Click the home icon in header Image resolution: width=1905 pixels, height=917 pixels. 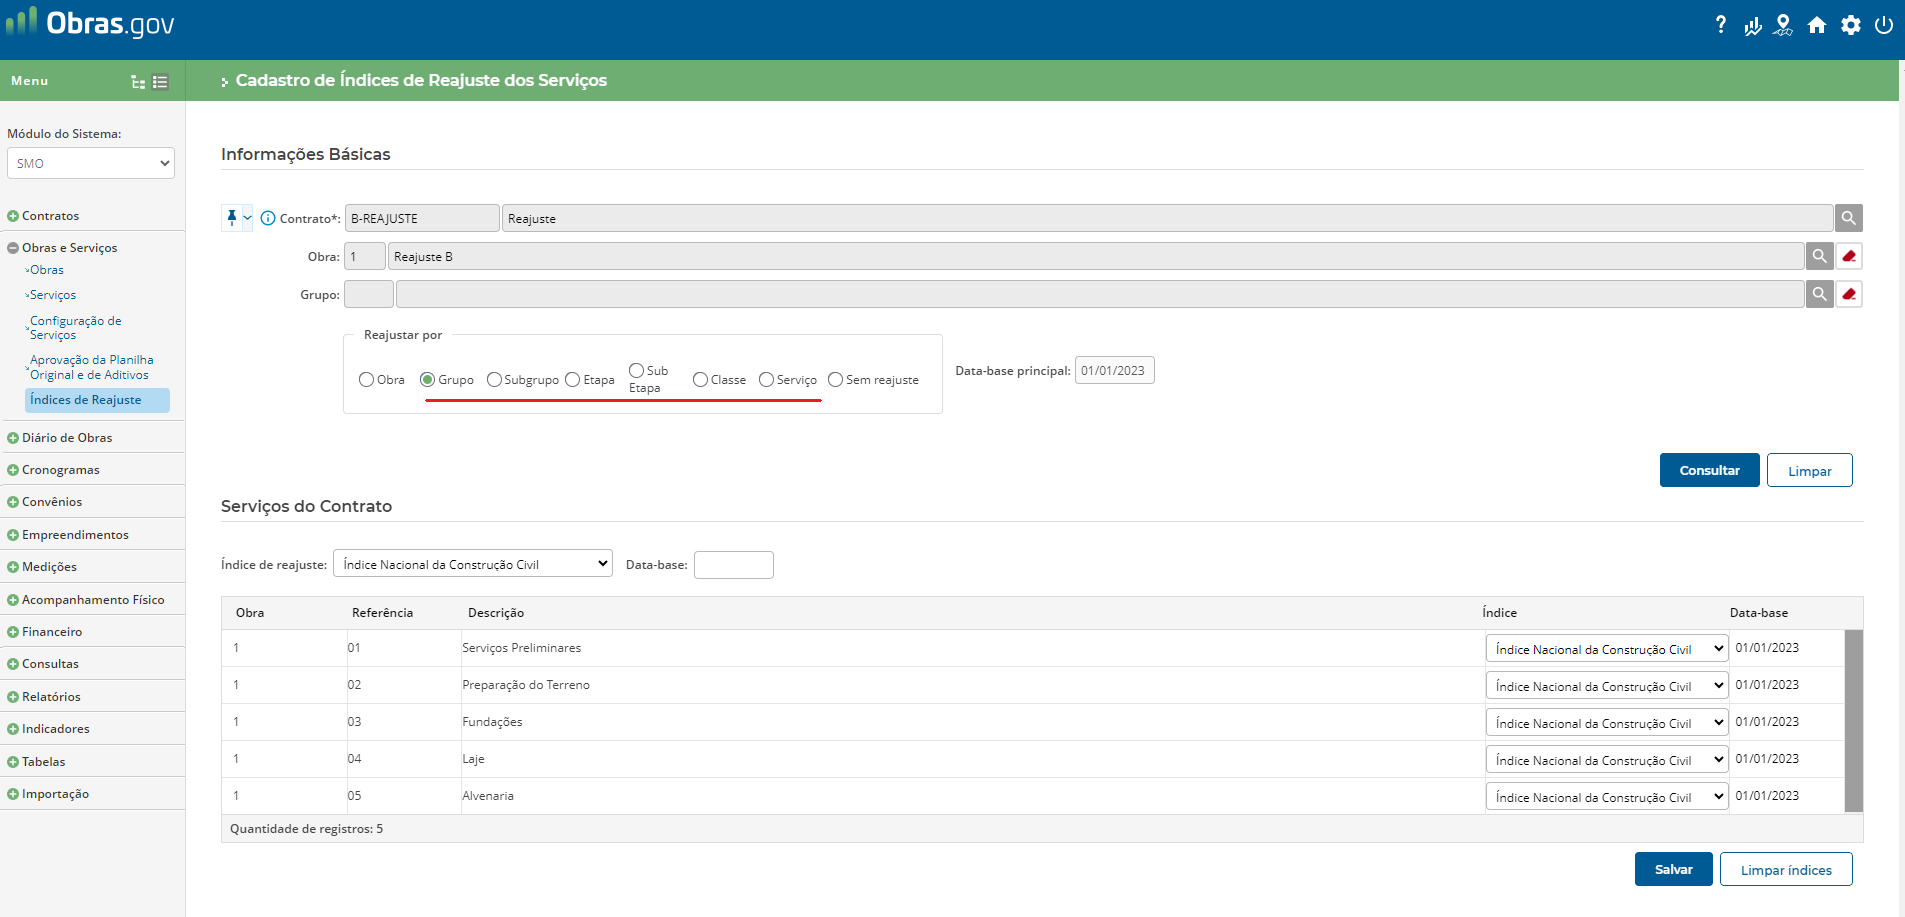(1817, 25)
